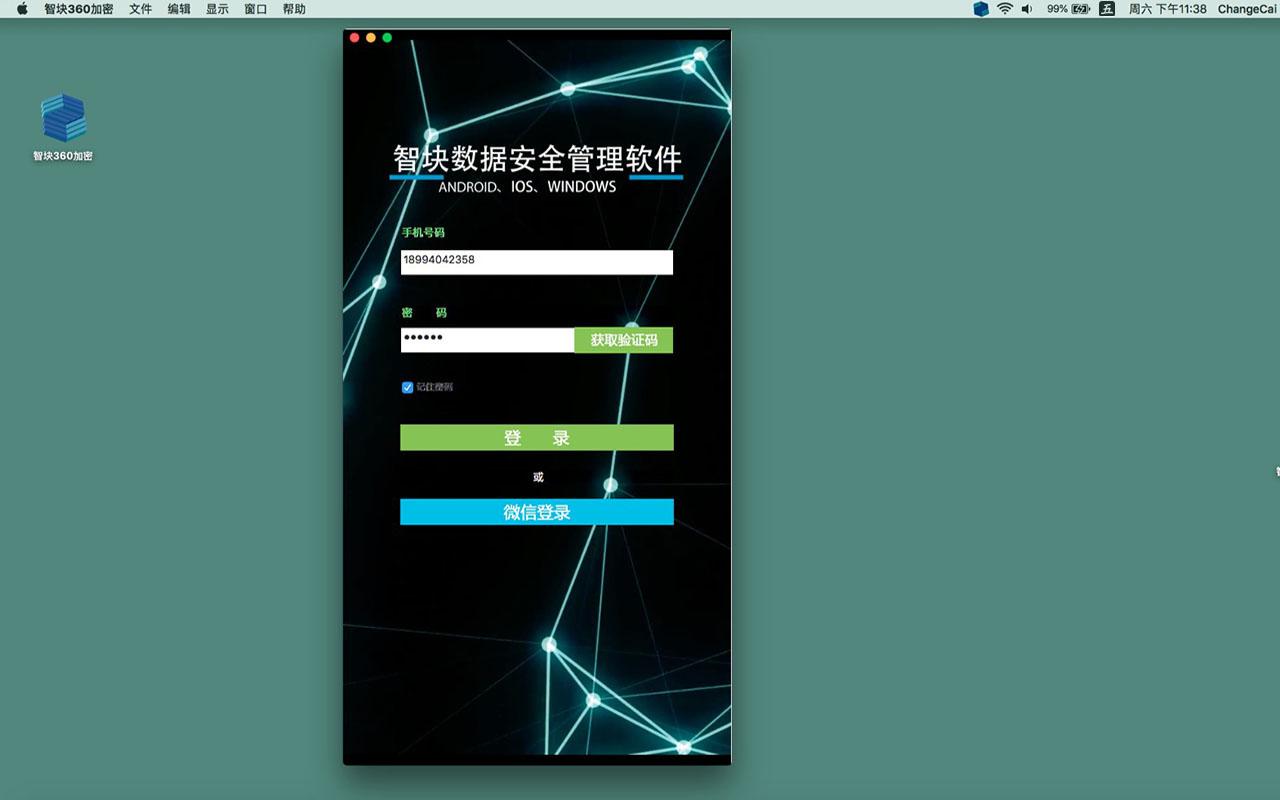Click the blue 微信登录 button
Viewport: 1280px width, 800px height.
(537, 512)
